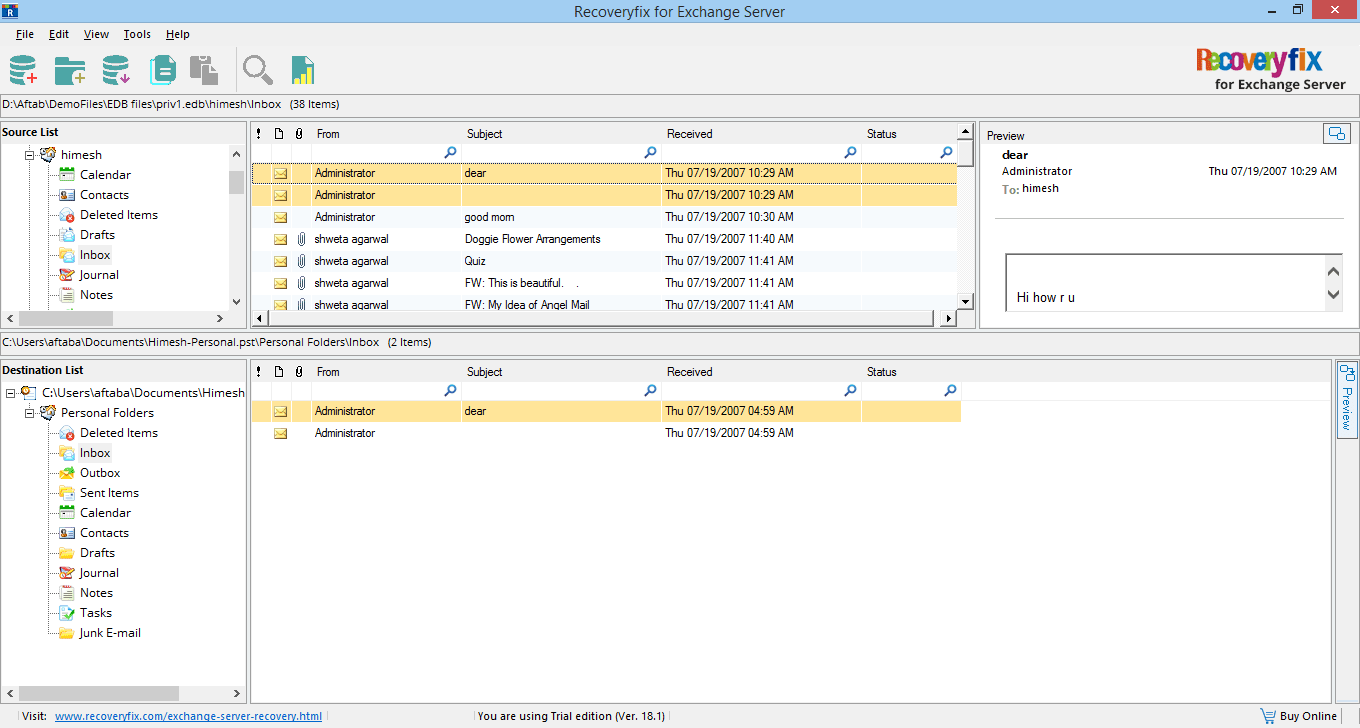Click the Journal icon in Source List
Screen dimensions: 1360x728
coord(67,275)
